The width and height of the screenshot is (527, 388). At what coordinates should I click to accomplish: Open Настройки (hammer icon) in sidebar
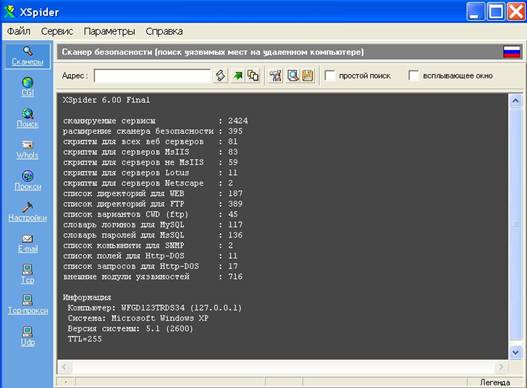[28, 212]
